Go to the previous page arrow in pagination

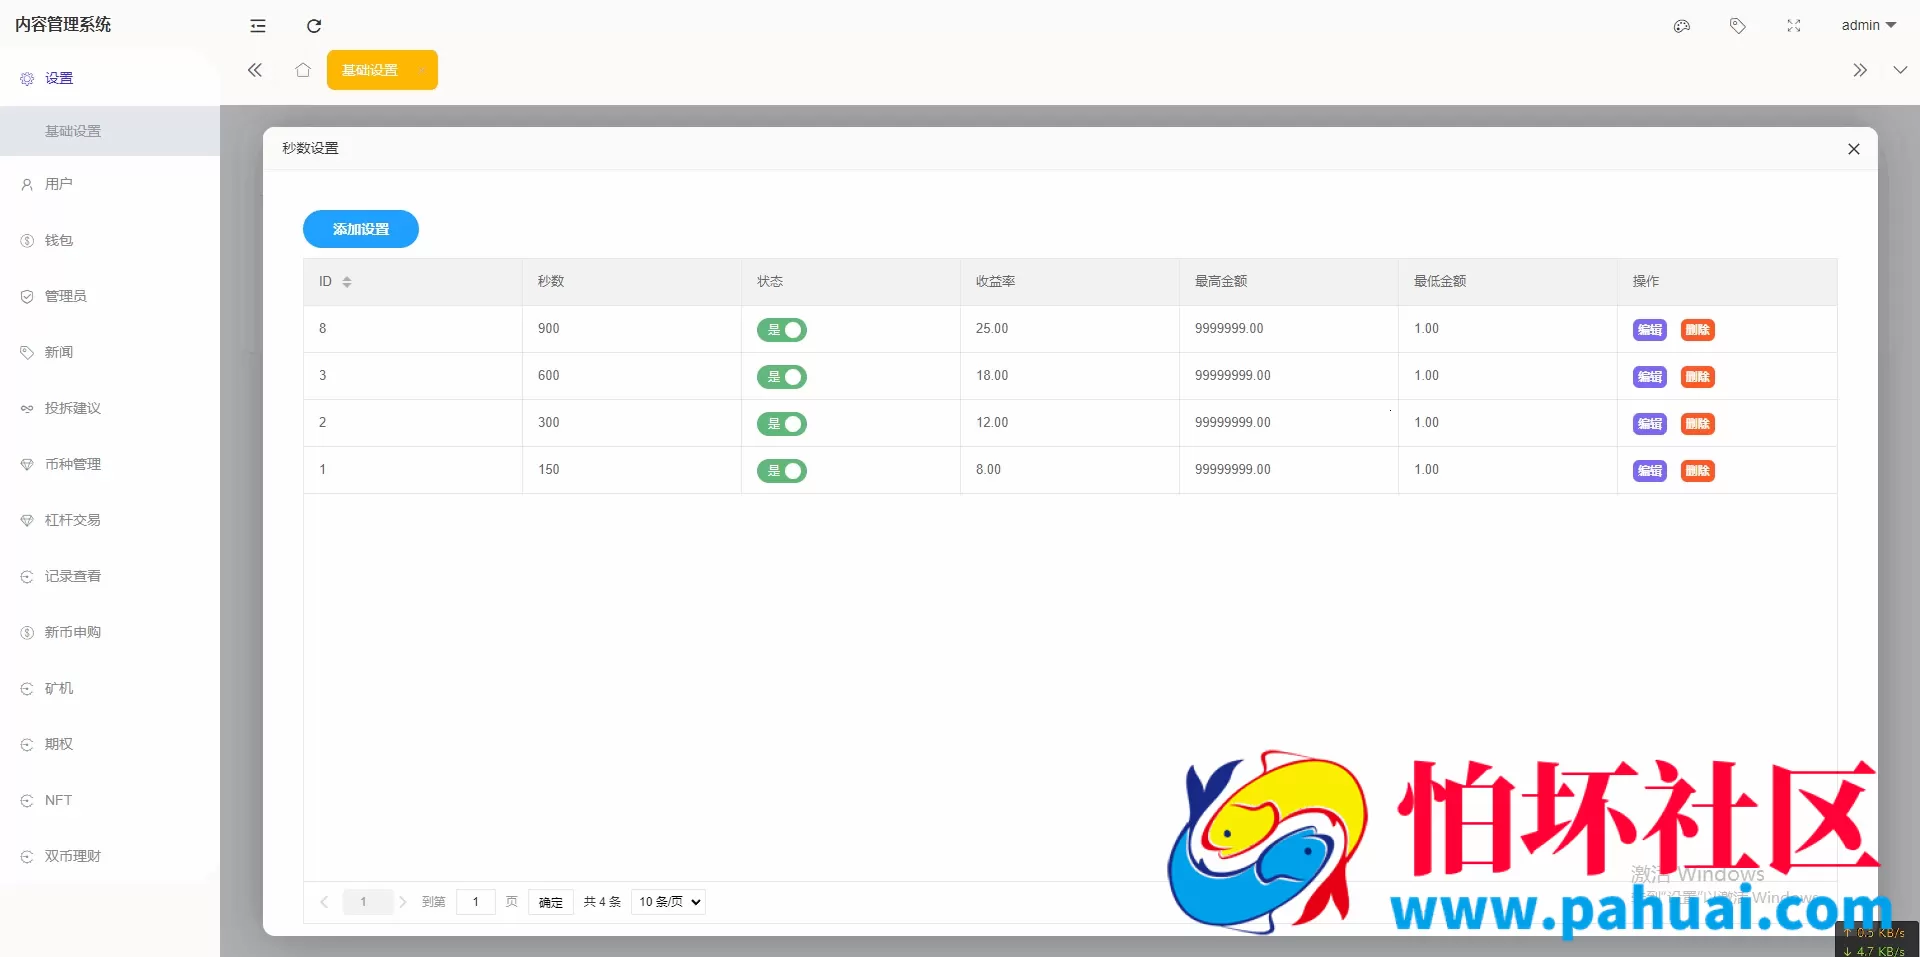pos(324,902)
